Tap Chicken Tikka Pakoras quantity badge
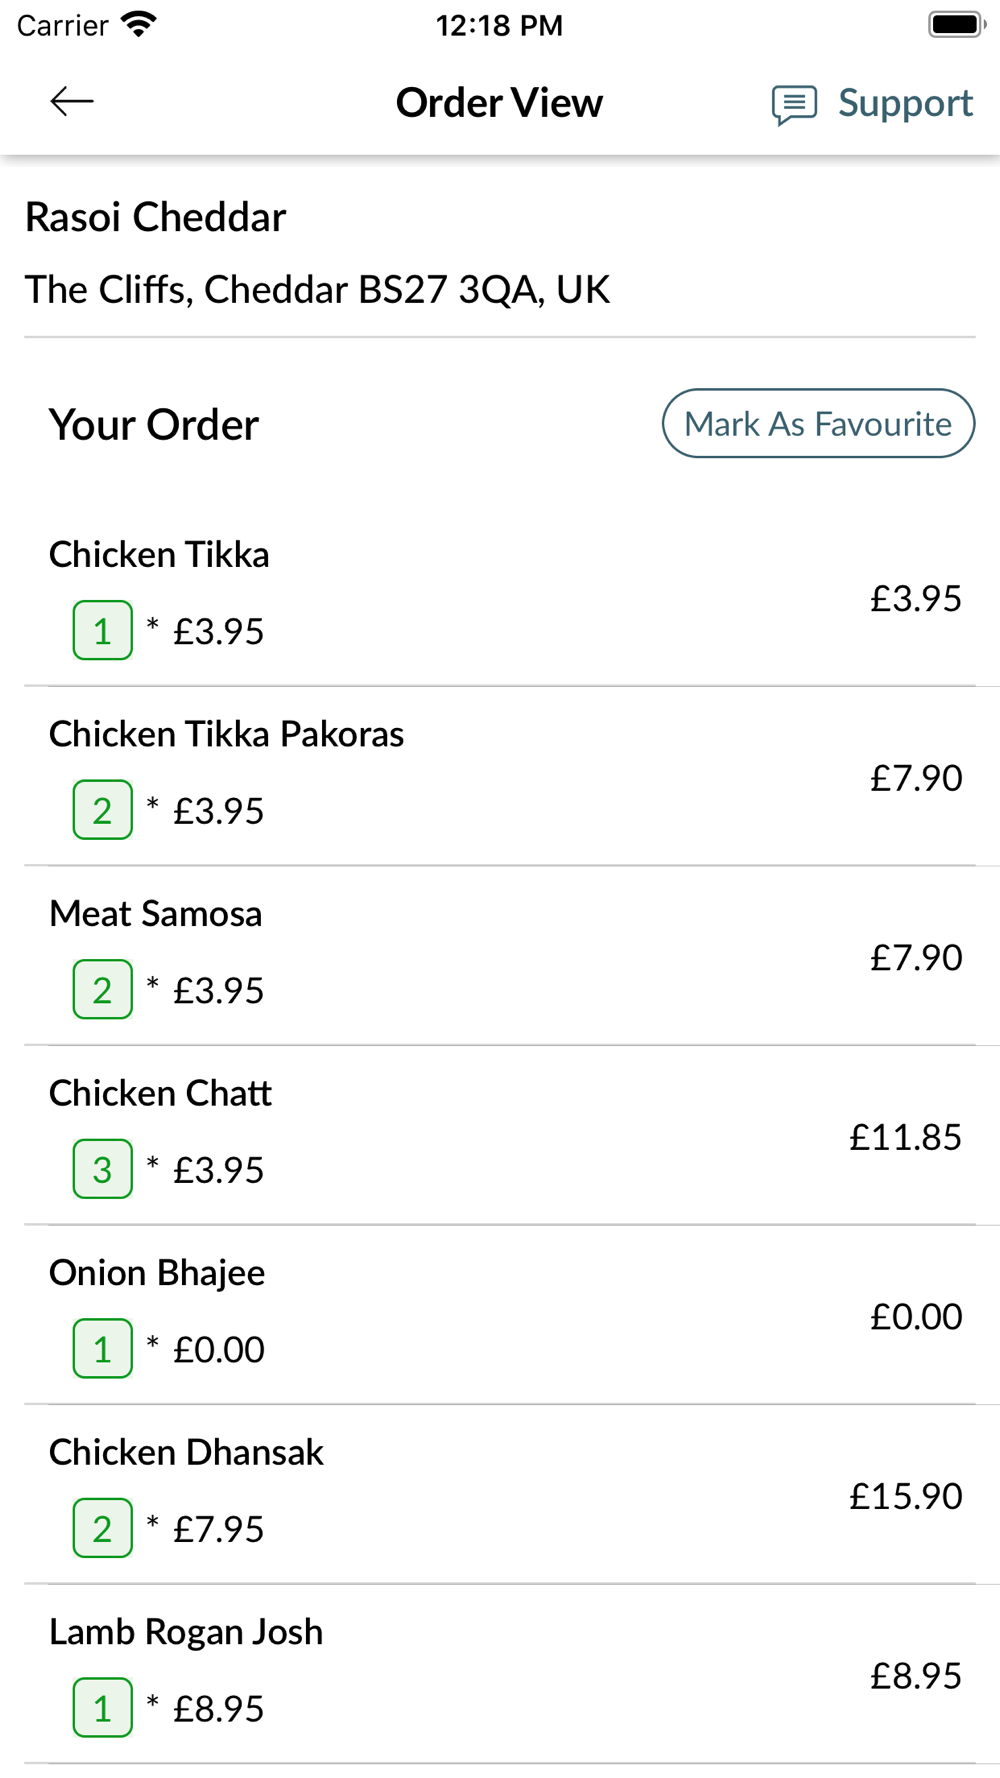 point(103,810)
